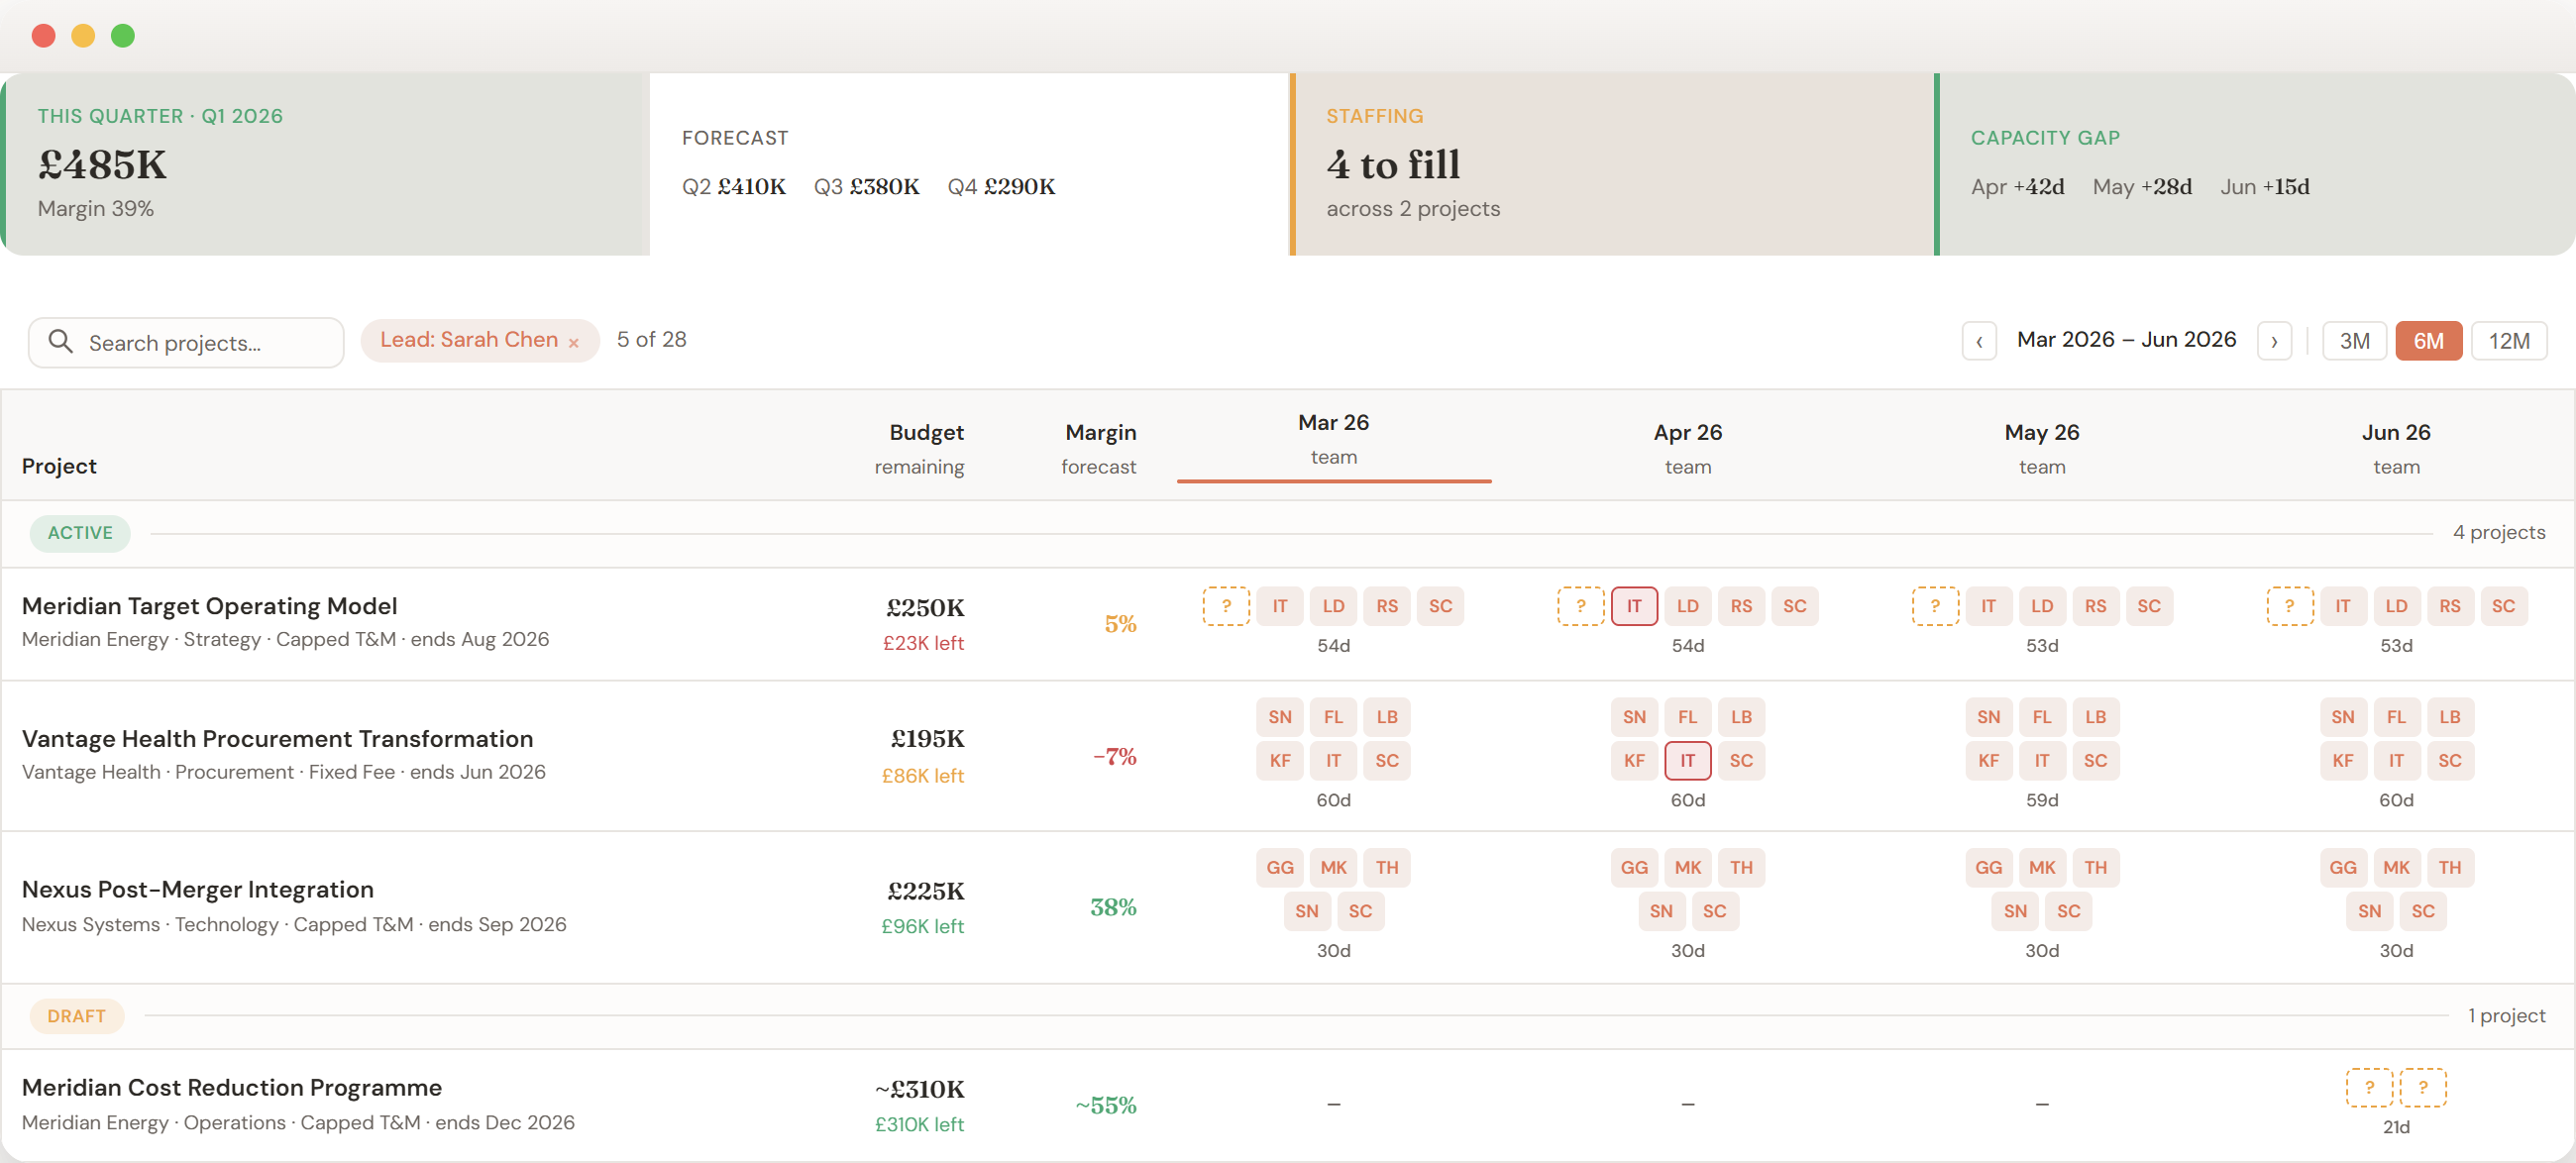Remove the Lead: Sarah Chen filter
This screenshot has height=1163, width=2576.
tap(573, 343)
